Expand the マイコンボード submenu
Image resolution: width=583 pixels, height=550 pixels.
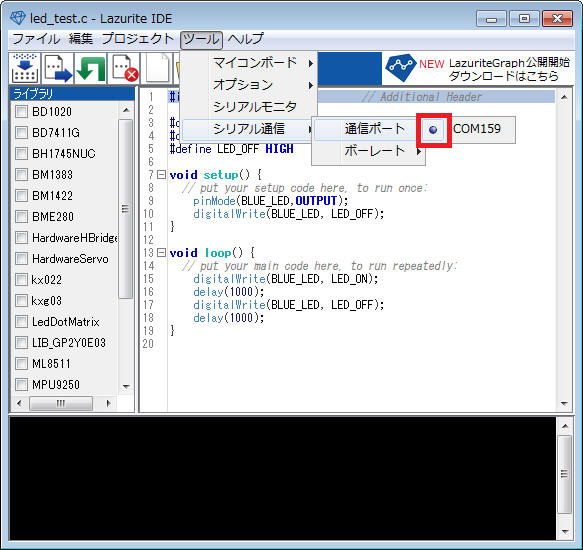pos(249,63)
